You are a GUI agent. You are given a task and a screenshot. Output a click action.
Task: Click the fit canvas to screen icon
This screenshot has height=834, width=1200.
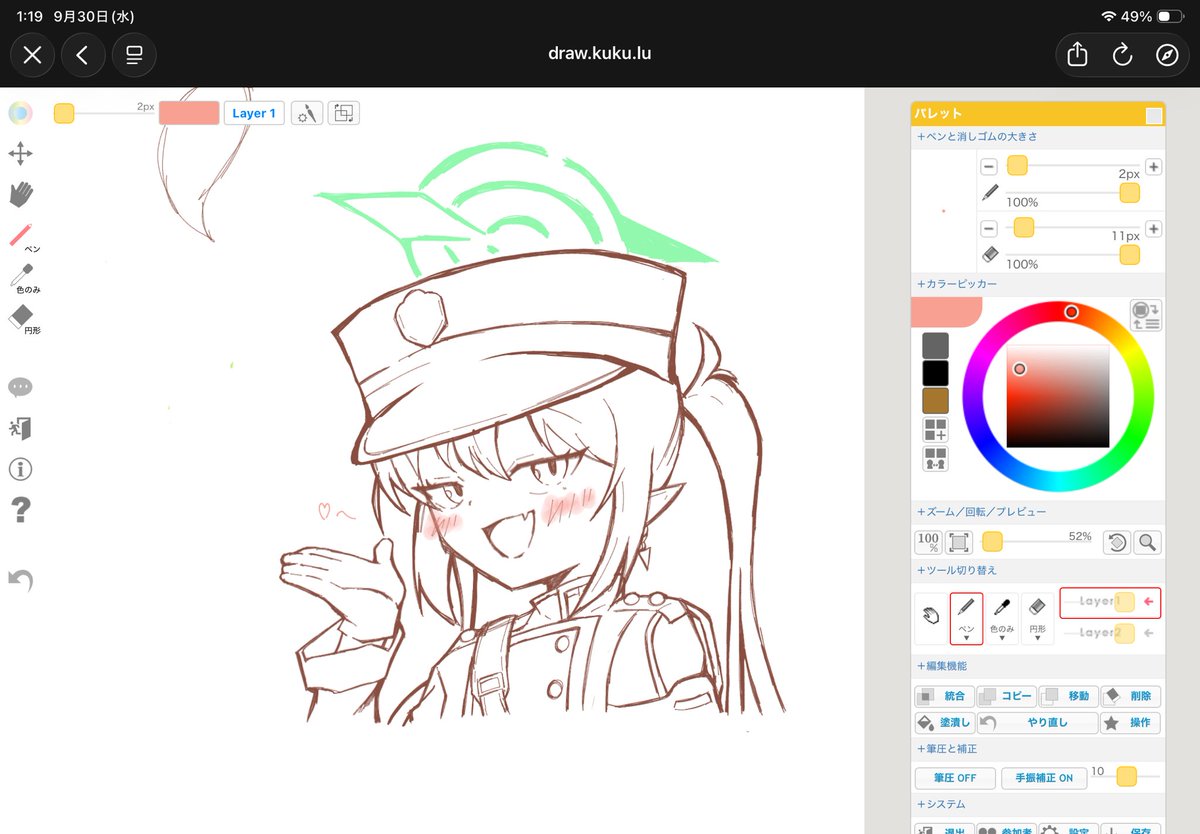click(x=959, y=542)
